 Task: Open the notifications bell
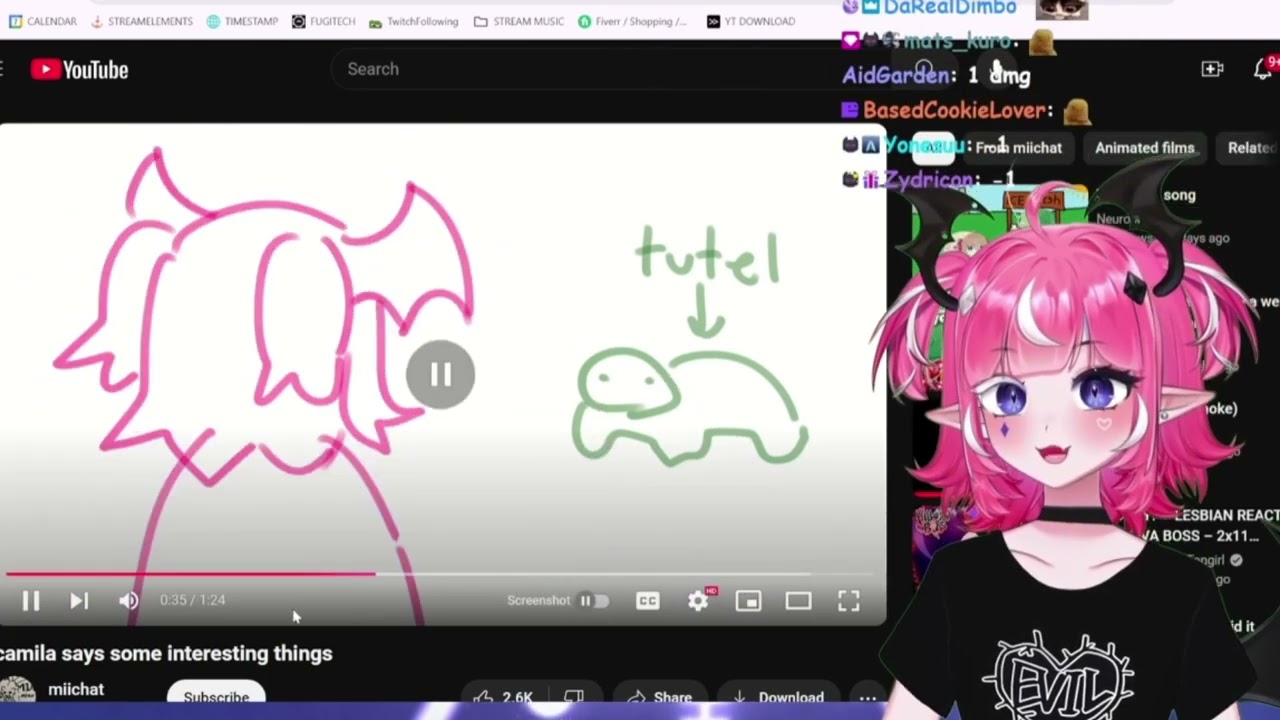click(1263, 69)
